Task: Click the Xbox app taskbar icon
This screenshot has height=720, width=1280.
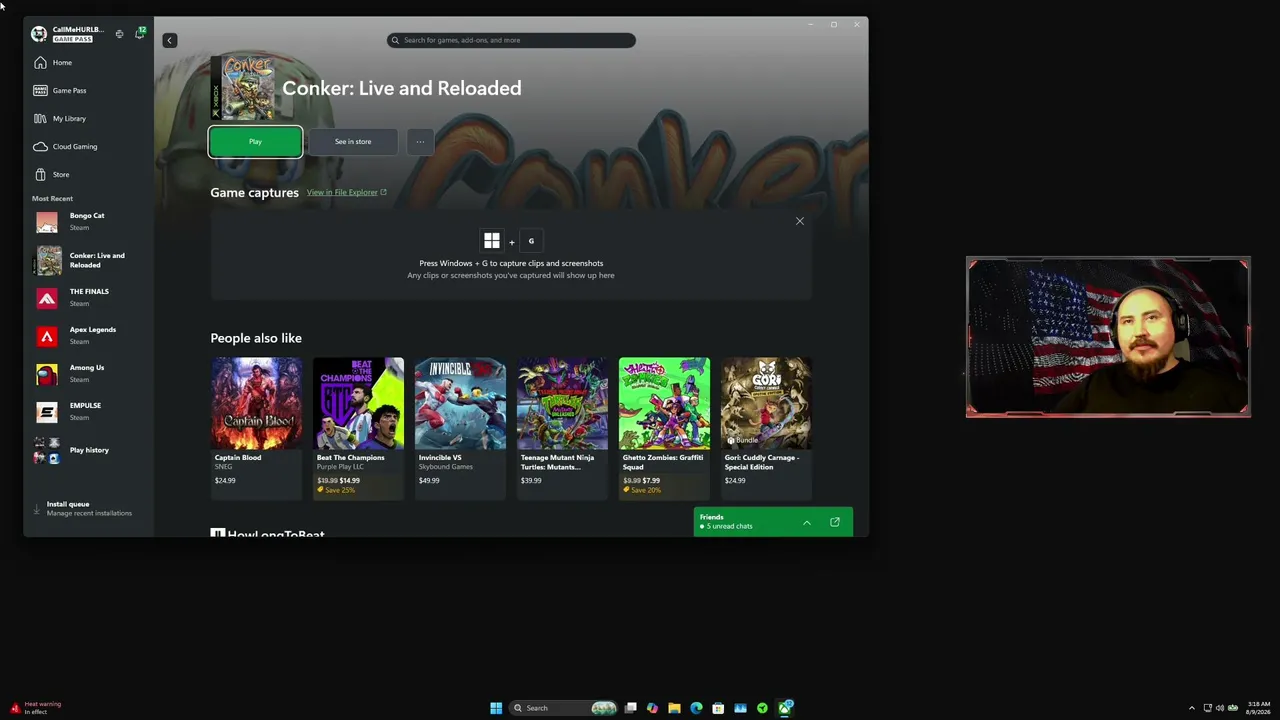Action: click(x=785, y=708)
